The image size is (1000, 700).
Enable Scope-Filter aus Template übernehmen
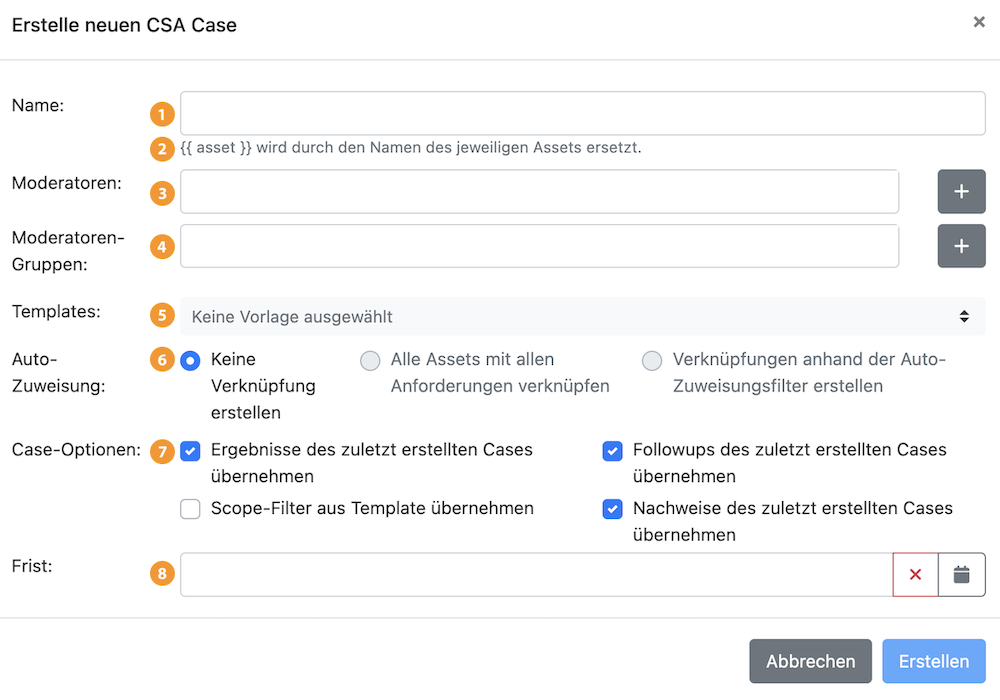[190, 509]
